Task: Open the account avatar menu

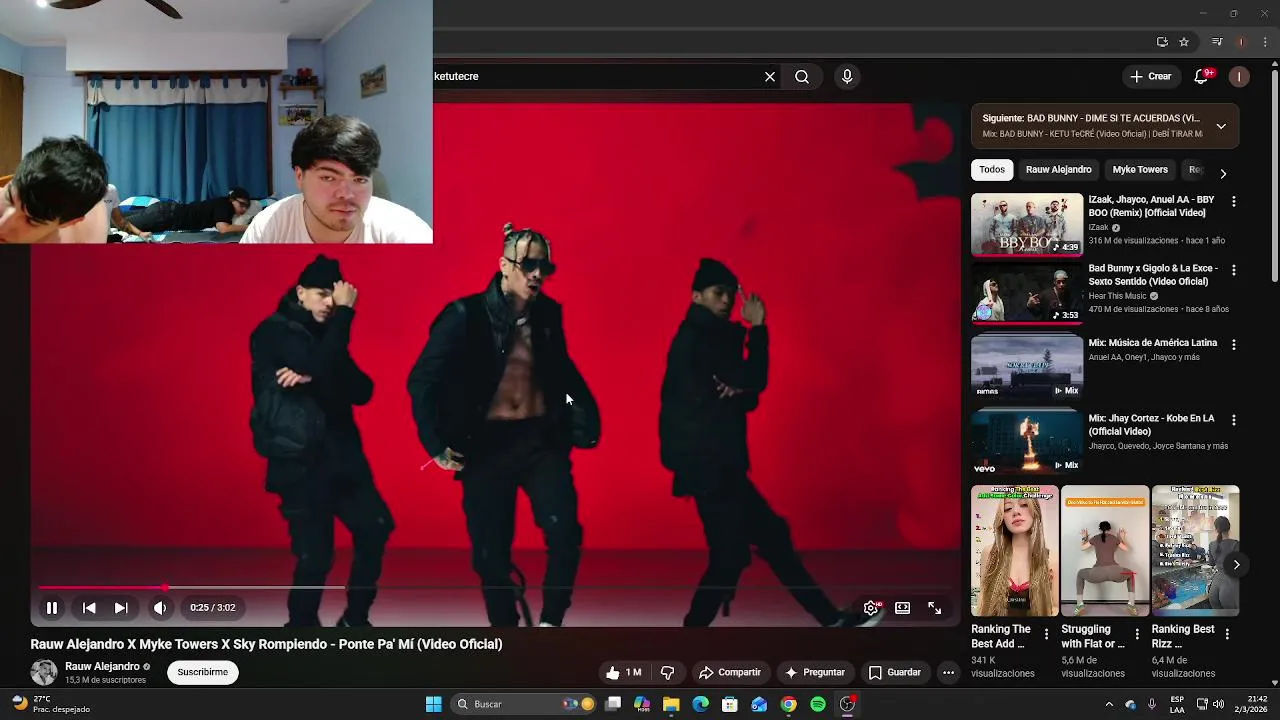Action: (x=1239, y=76)
